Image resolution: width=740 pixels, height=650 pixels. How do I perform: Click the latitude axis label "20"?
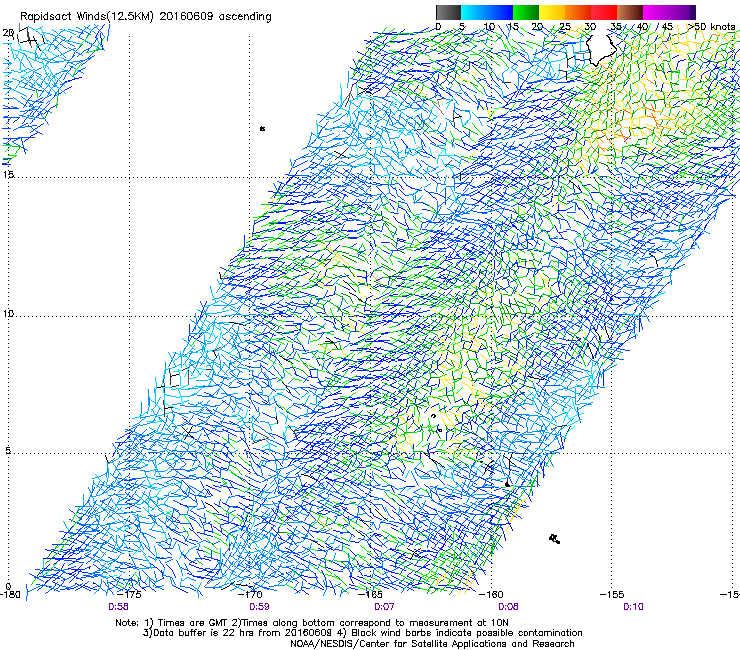tap(8, 33)
